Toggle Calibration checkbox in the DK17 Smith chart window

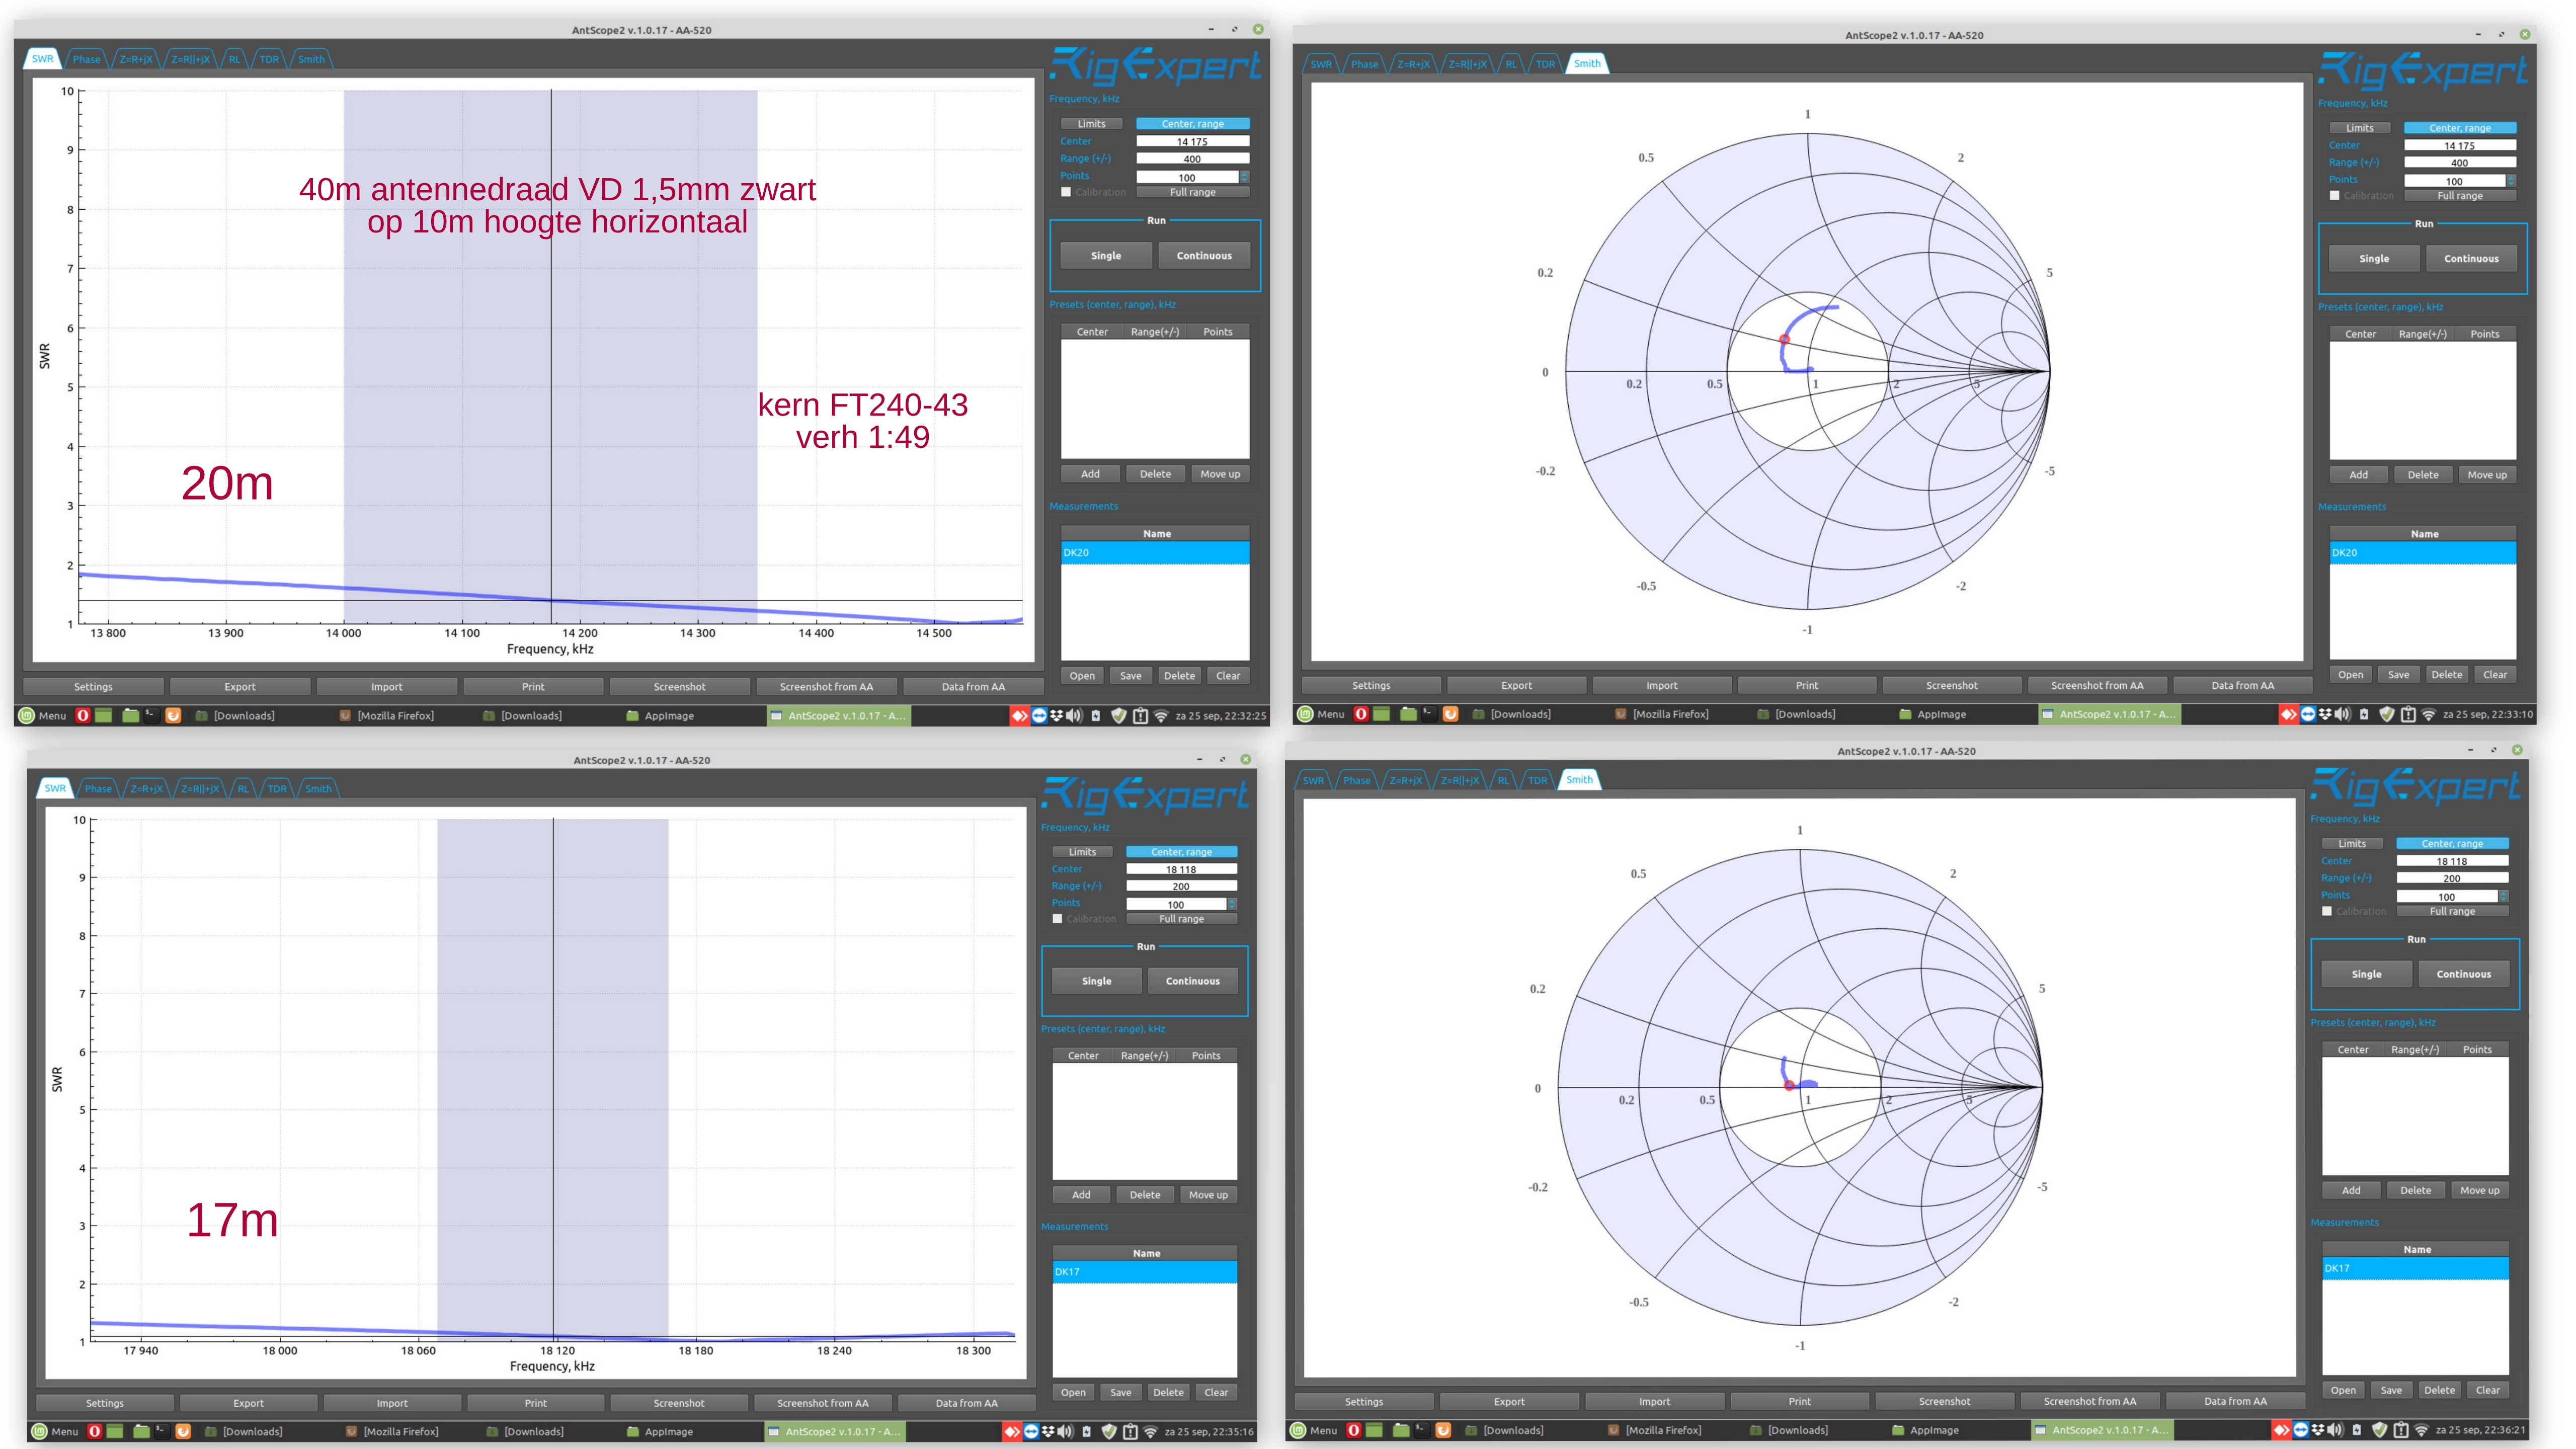tap(2327, 911)
